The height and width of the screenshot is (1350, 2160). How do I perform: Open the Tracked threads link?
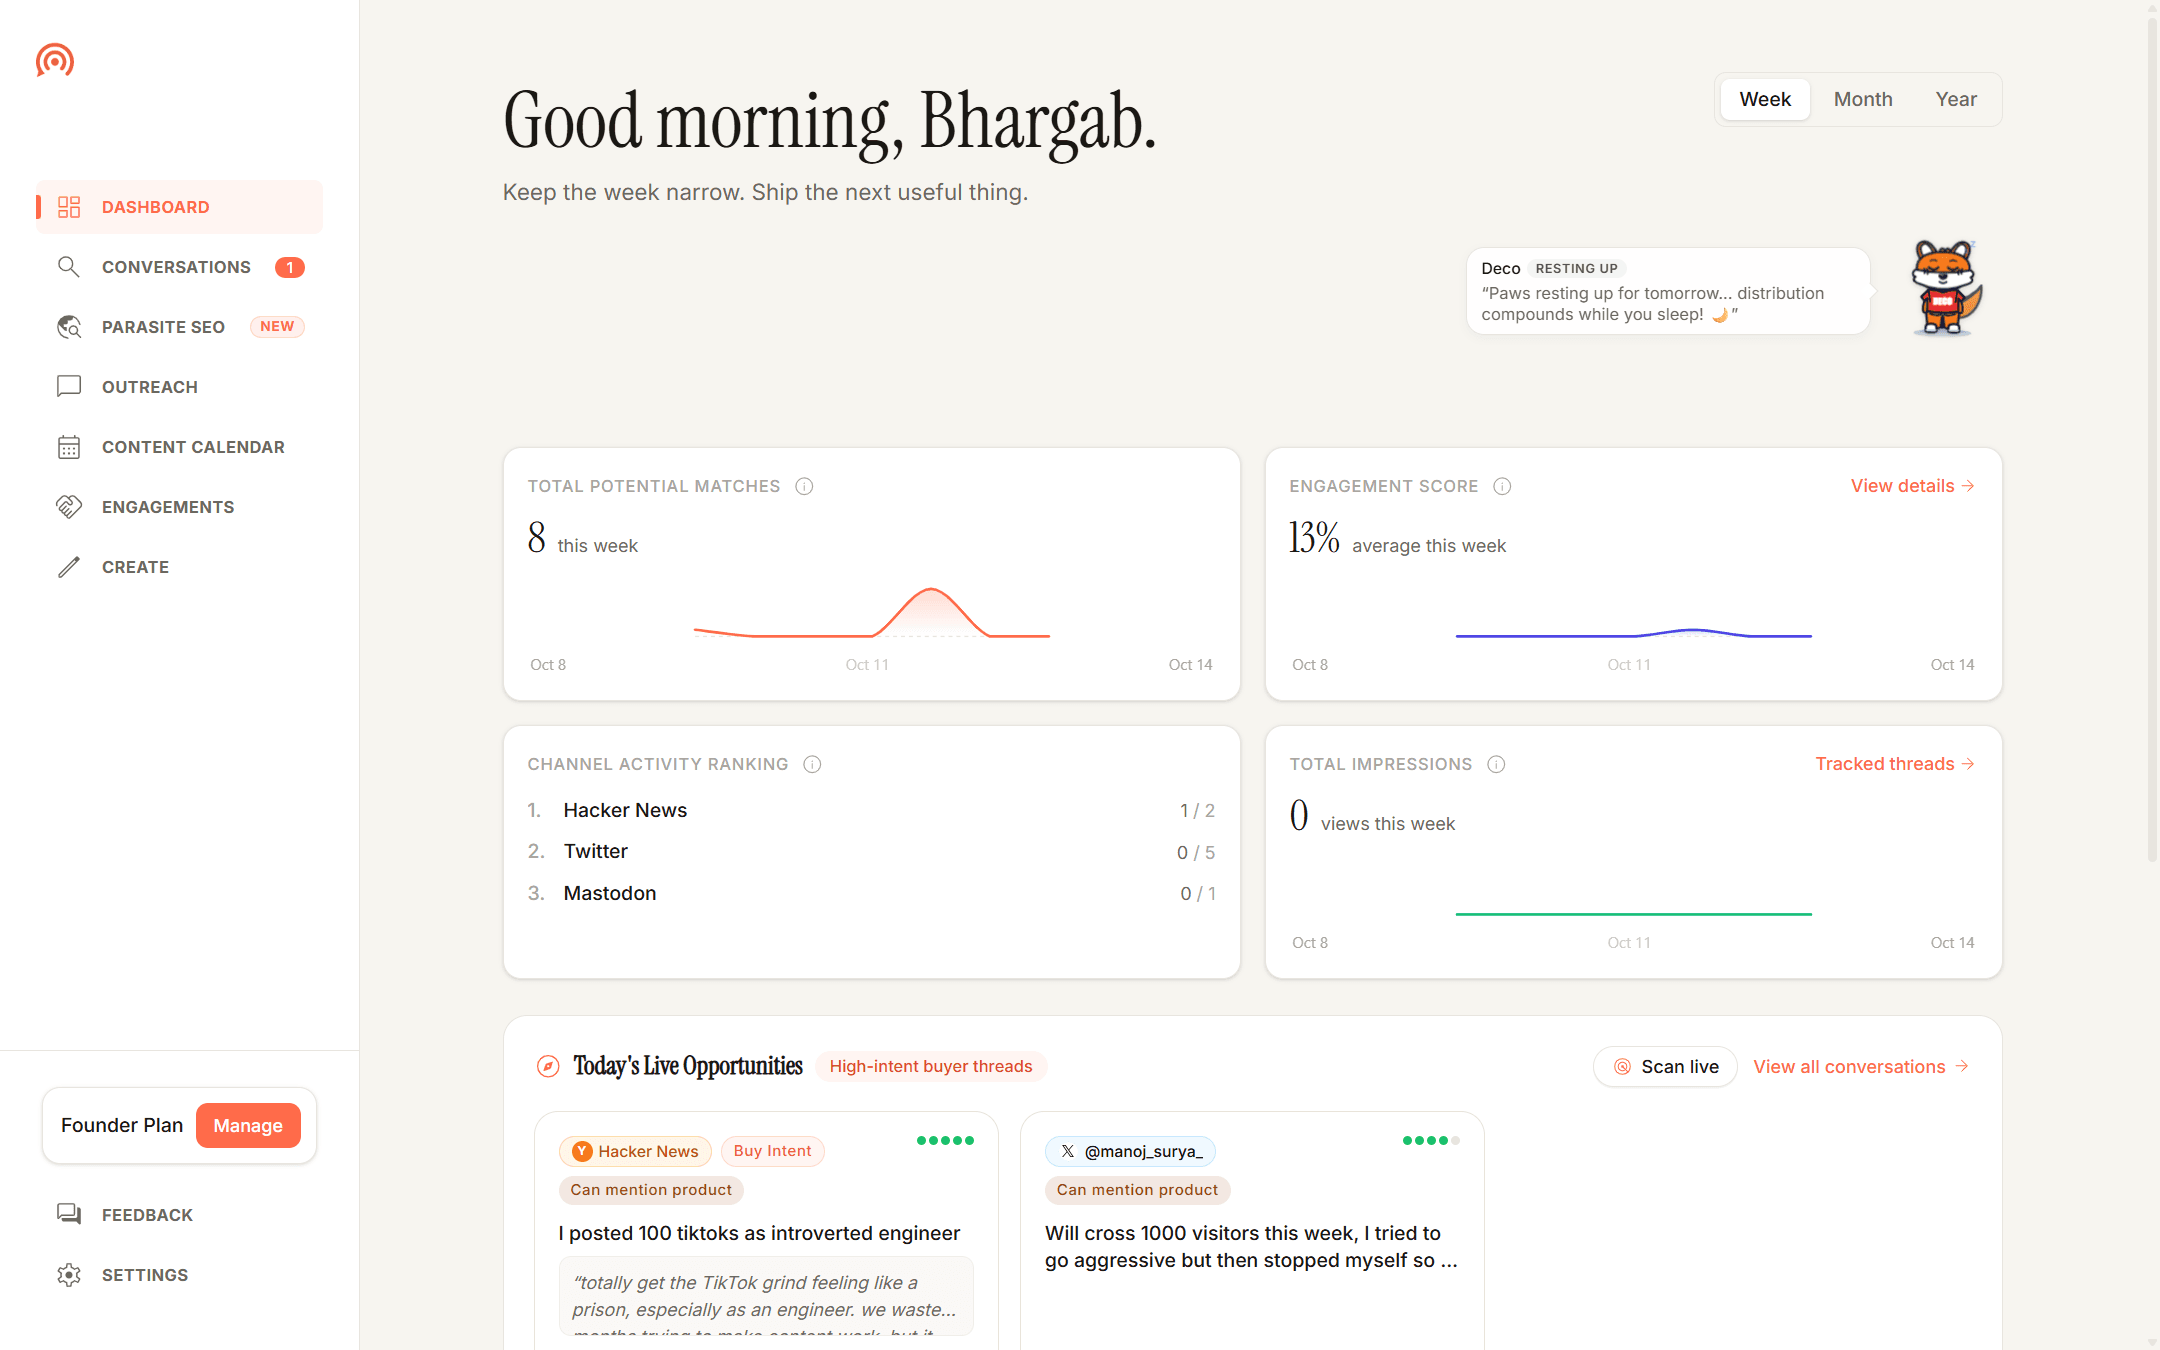1895,764
